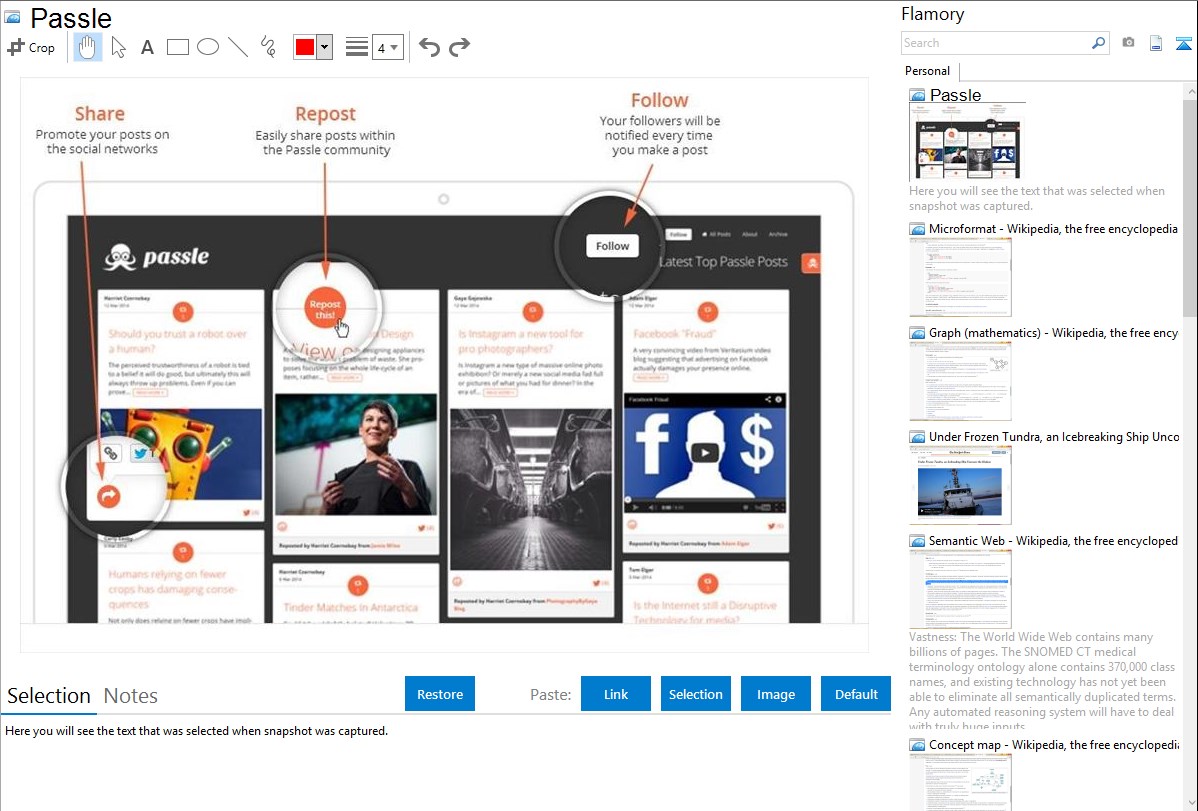
Task: Click the 'Concept map - Wikipedia' title
Action: pos(1054,744)
